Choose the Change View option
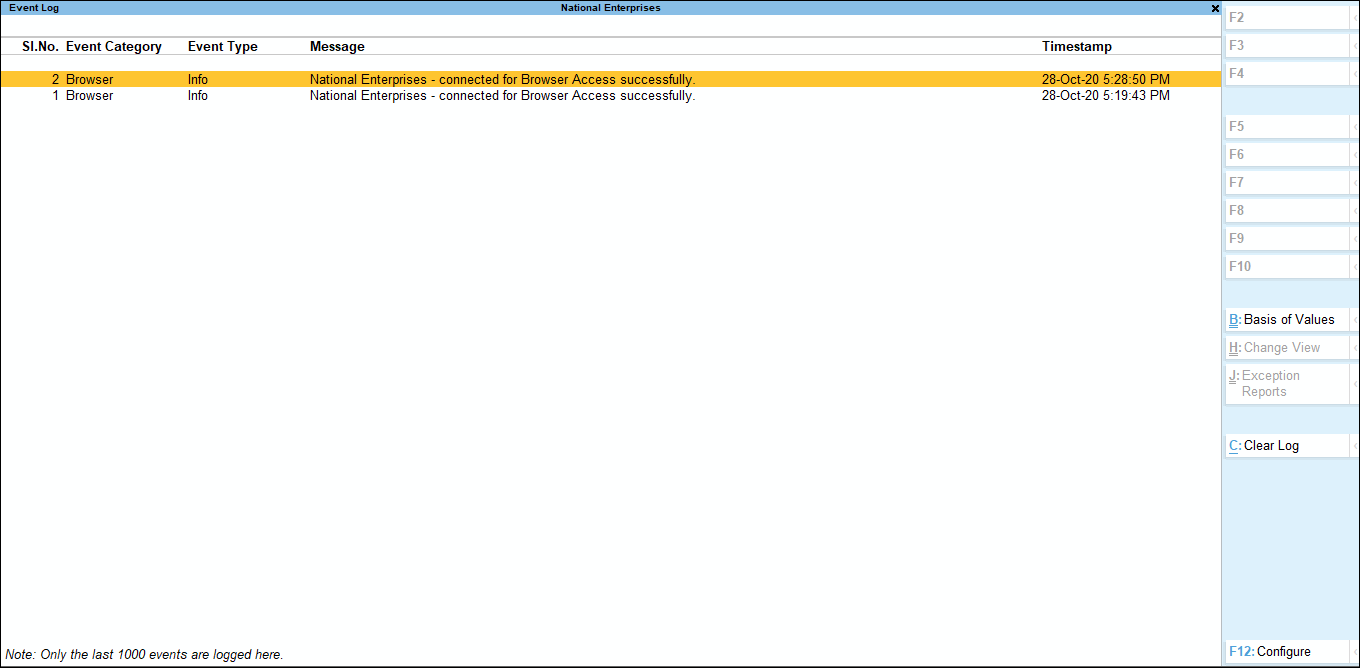 1287,348
